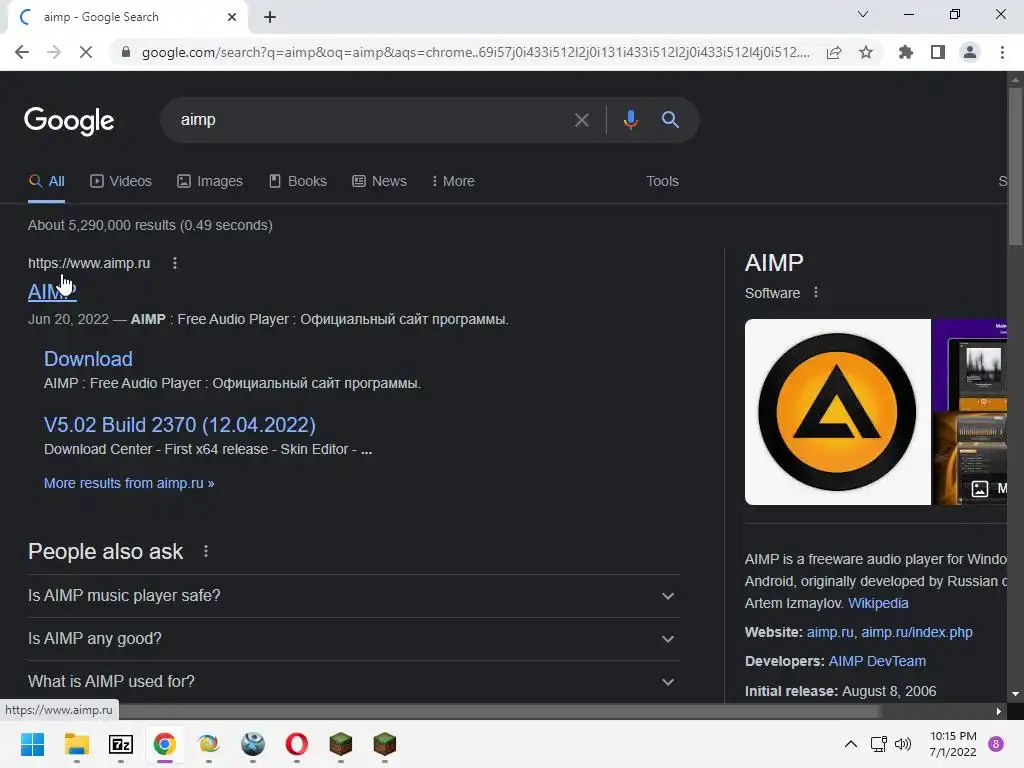The width and height of the screenshot is (1024, 768).
Task: Switch to Books results
Action: [298, 182]
